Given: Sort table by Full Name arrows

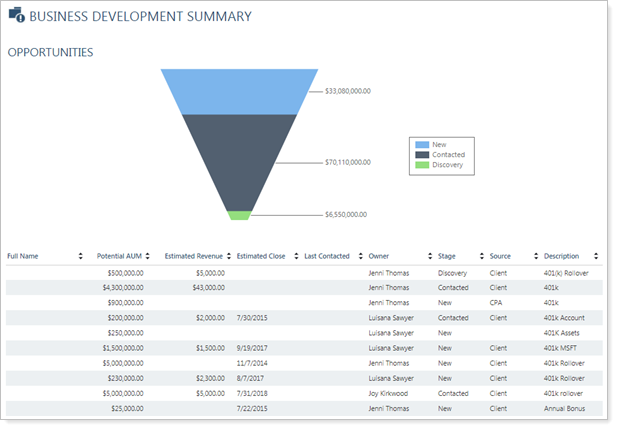Looking at the screenshot, I should (x=80, y=257).
